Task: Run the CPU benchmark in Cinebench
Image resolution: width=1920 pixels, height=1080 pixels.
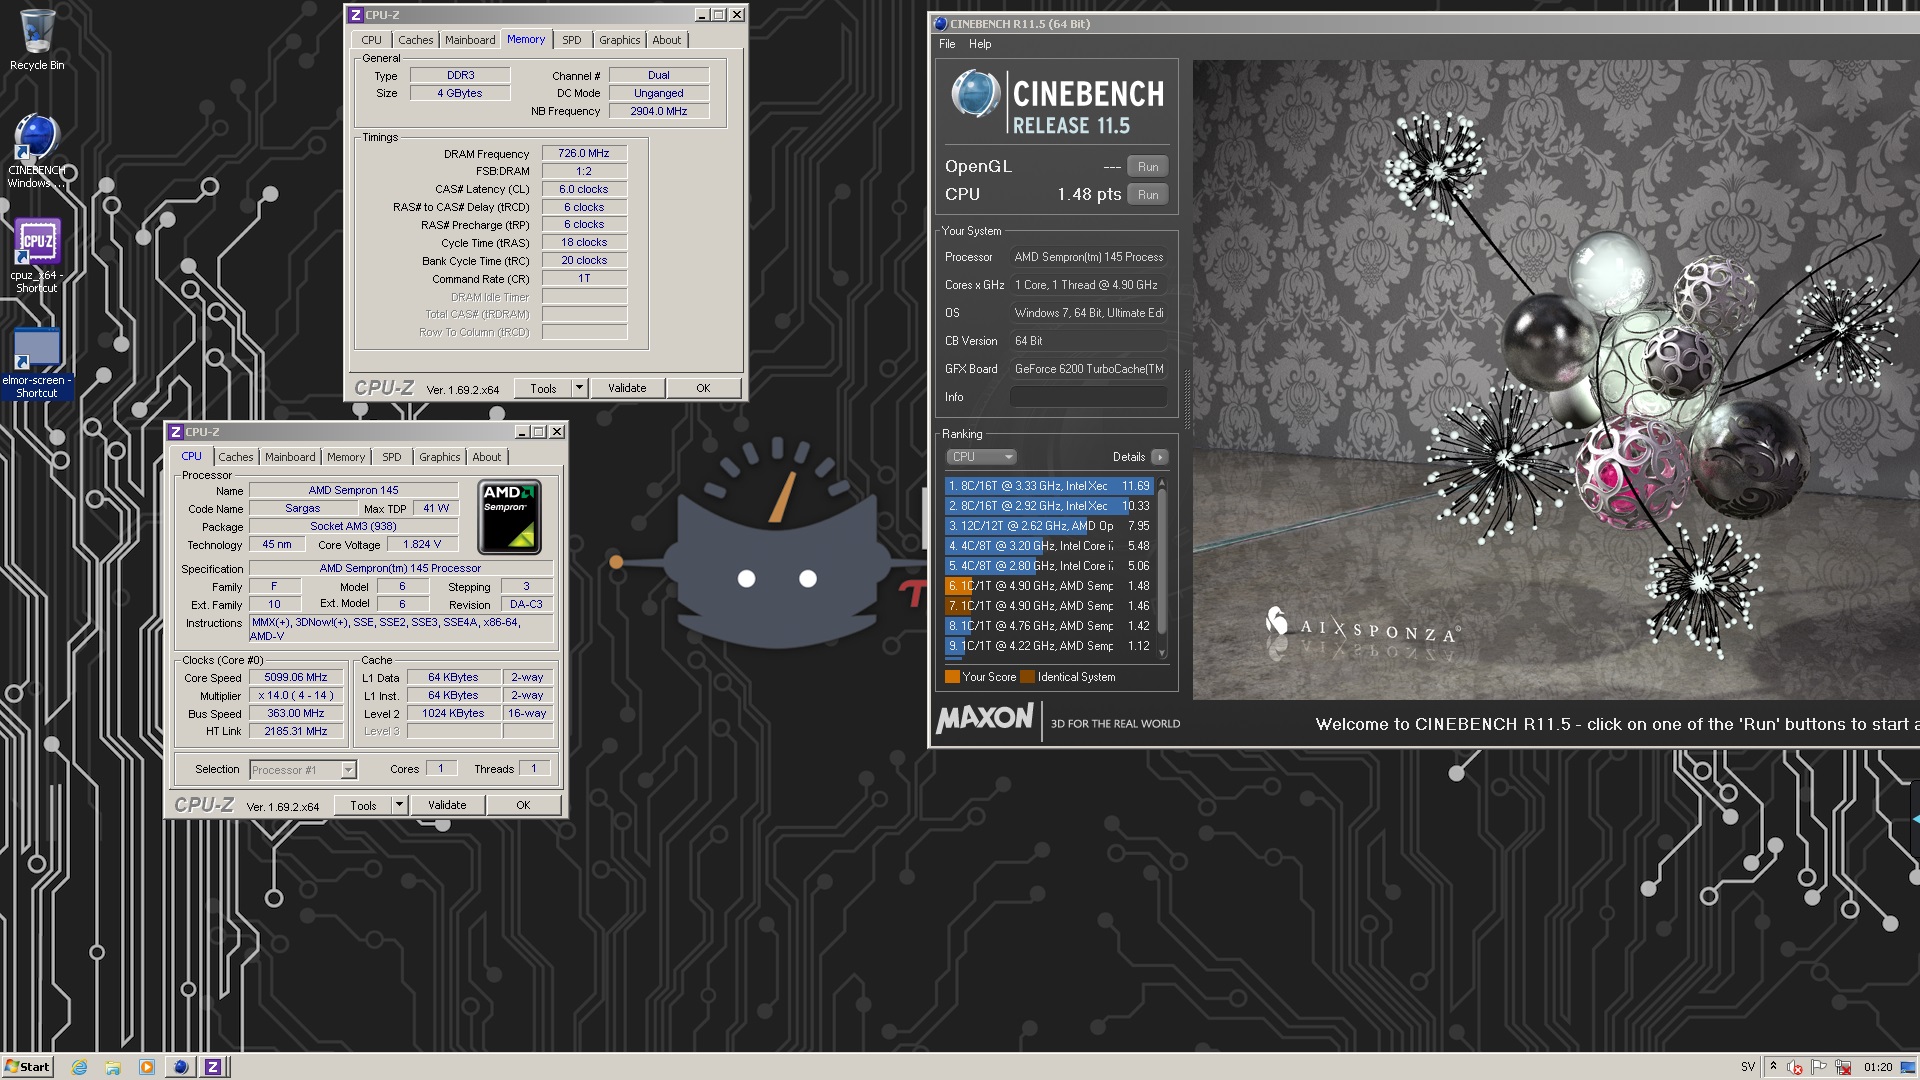Action: (1148, 195)
